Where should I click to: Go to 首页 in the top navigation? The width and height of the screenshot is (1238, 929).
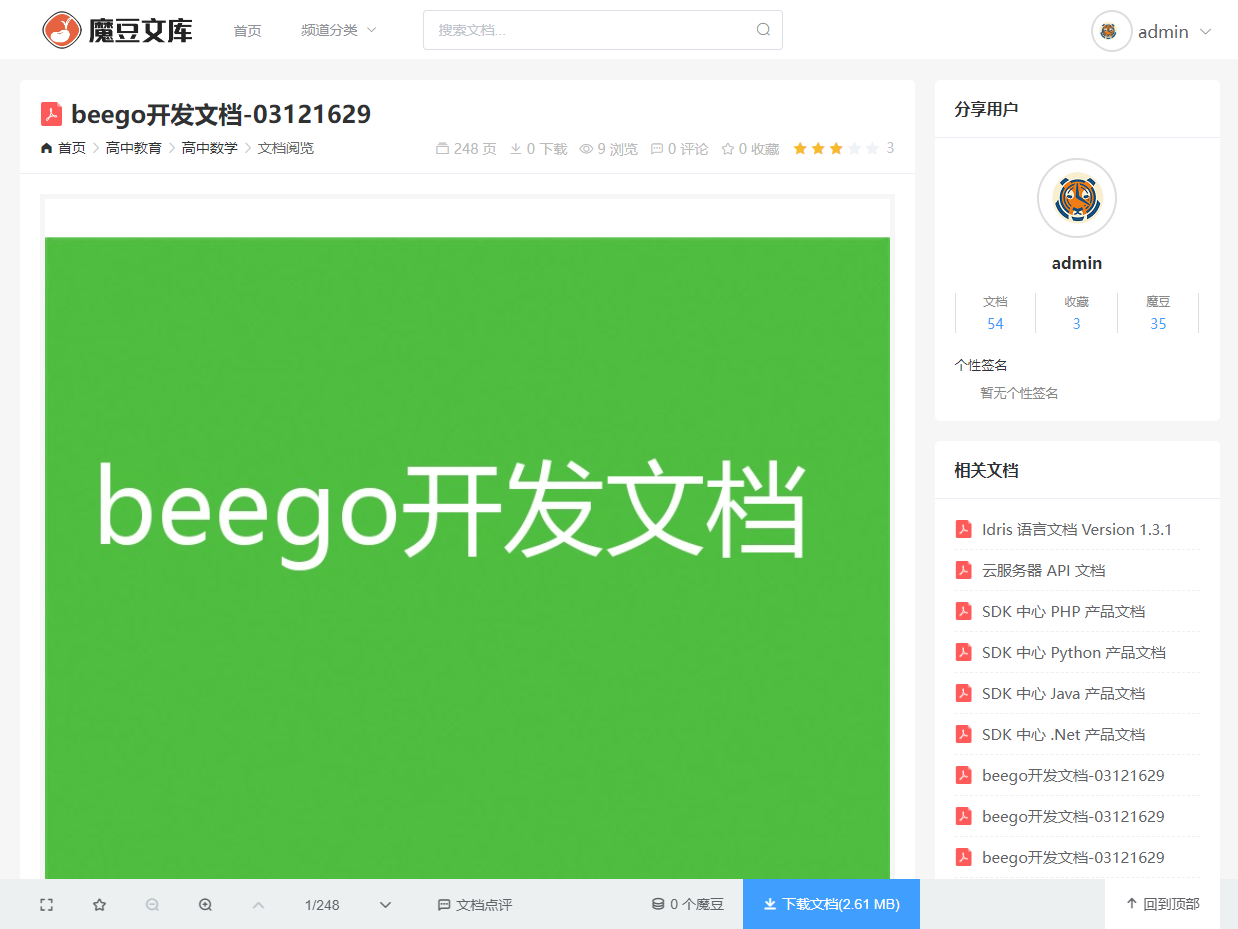247,30
